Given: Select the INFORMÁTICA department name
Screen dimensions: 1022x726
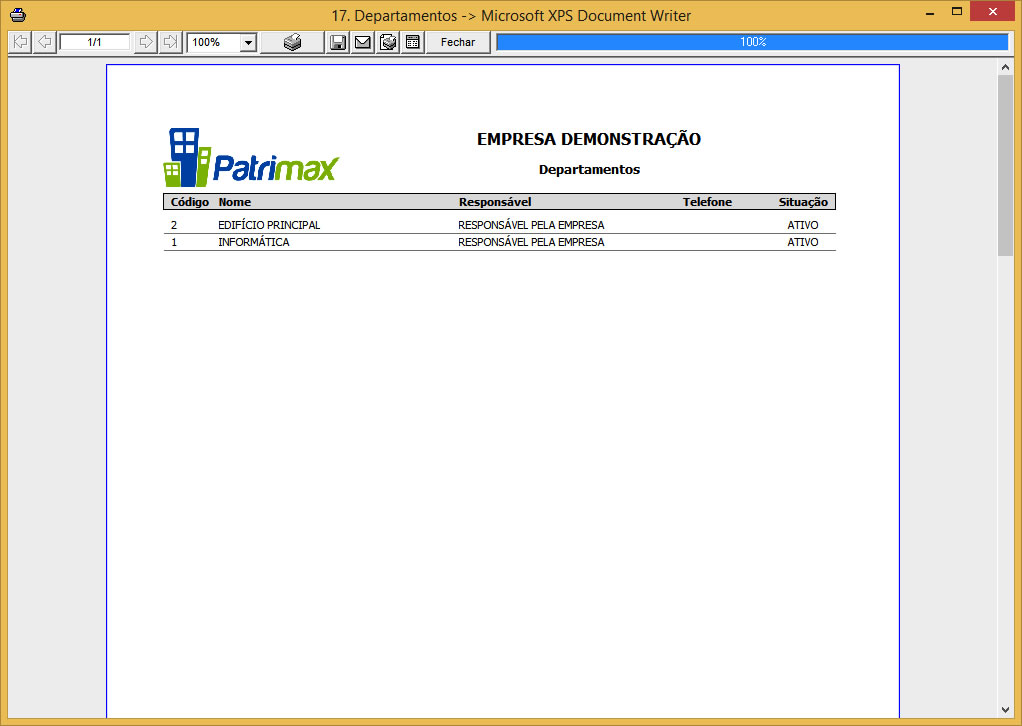Looking at the screenshot, I should coord(254,242).
